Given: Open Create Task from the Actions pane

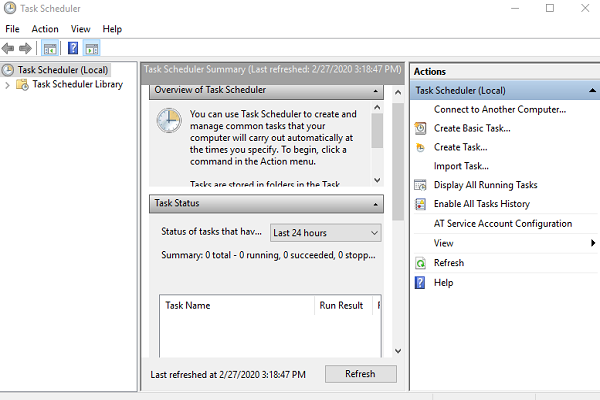Looking at the screenshot, I should click(460, 147).
